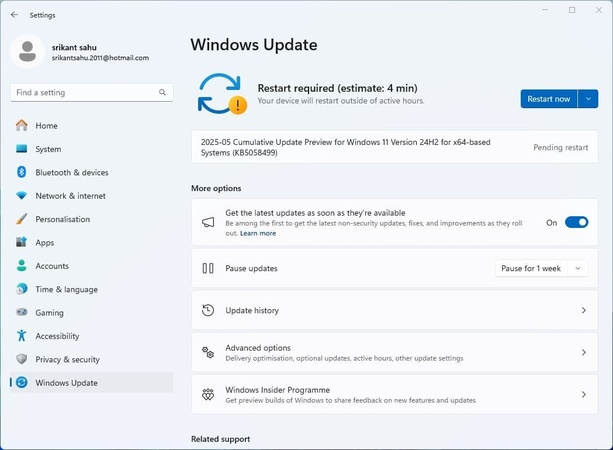This screenshot has height=450, width=613.
Task: Click the Apps icon in sidebar
Action: coord(22,242)
